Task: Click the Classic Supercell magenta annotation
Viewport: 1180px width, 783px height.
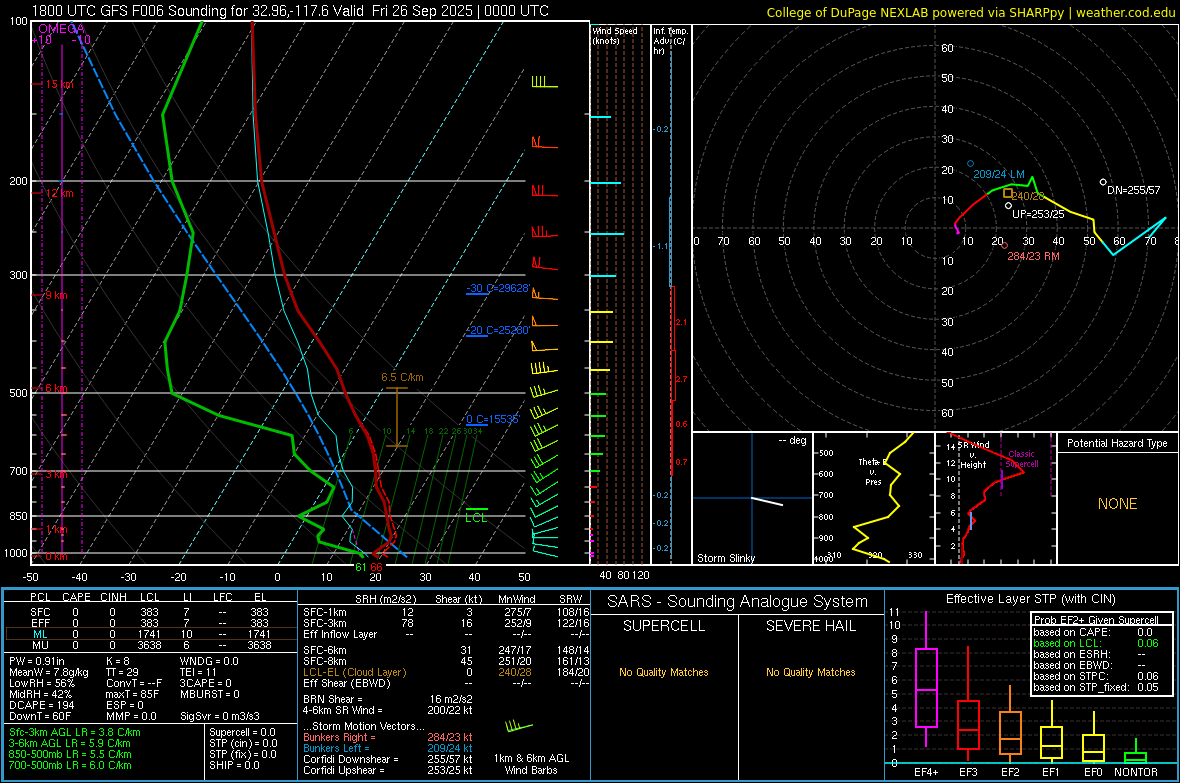Action: tap(1021, 459)
